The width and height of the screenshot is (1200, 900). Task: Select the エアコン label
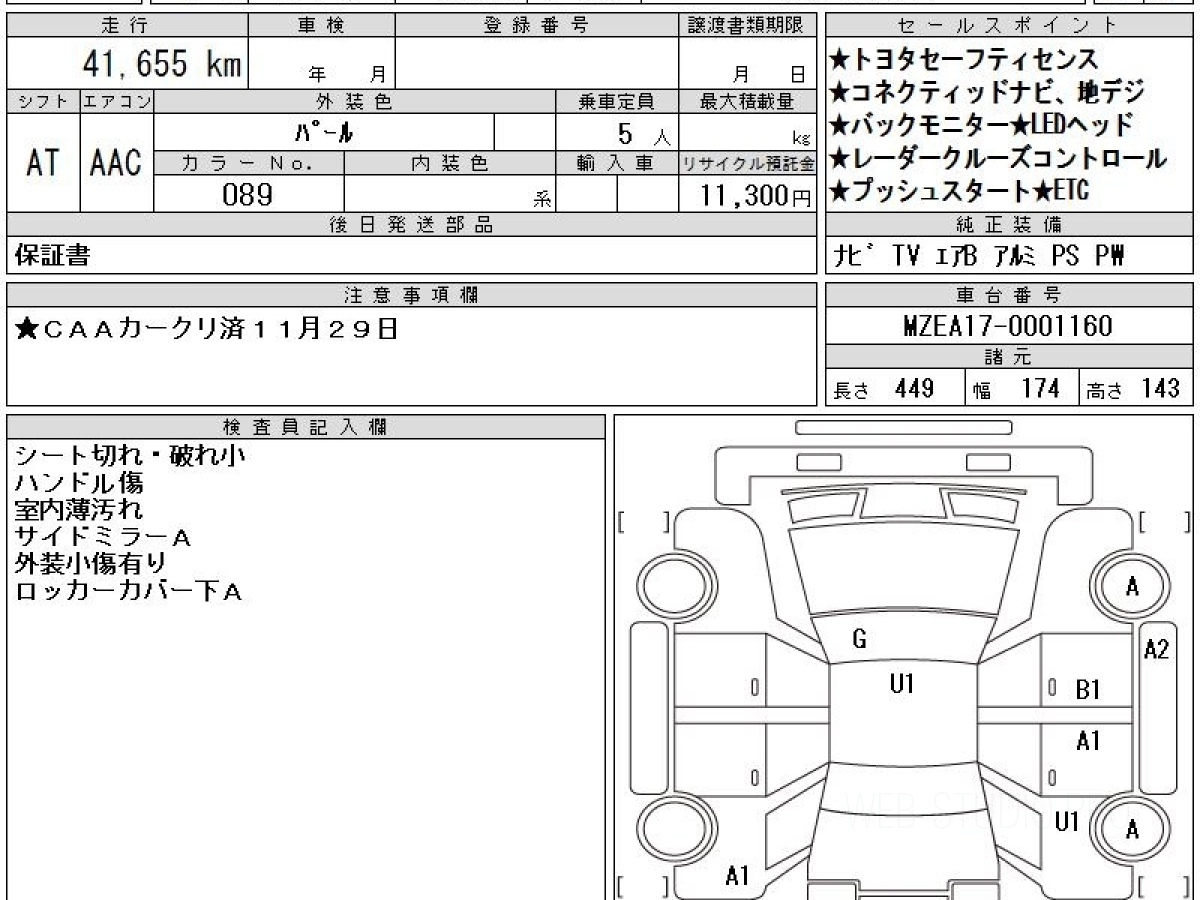click(117, 101)
